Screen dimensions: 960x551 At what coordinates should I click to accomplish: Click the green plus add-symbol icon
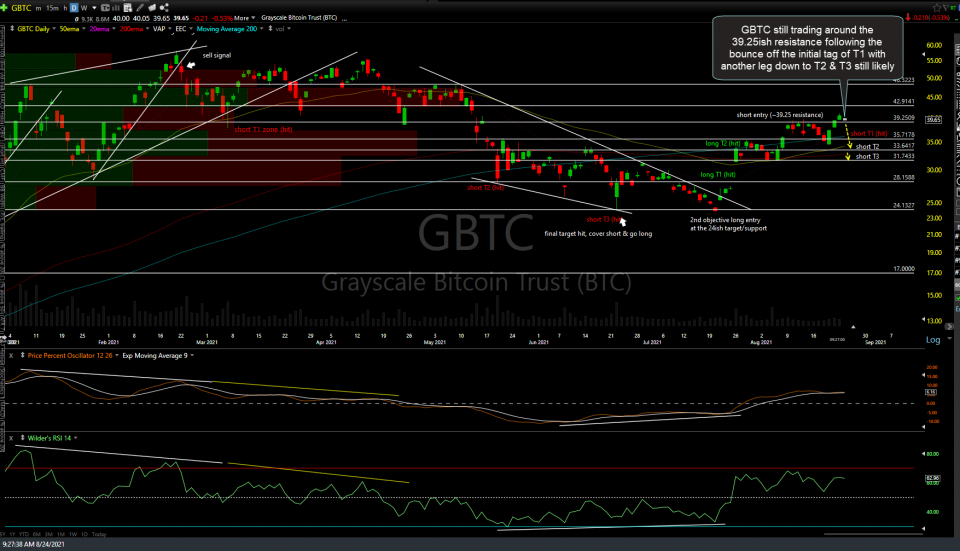[4, 8]
